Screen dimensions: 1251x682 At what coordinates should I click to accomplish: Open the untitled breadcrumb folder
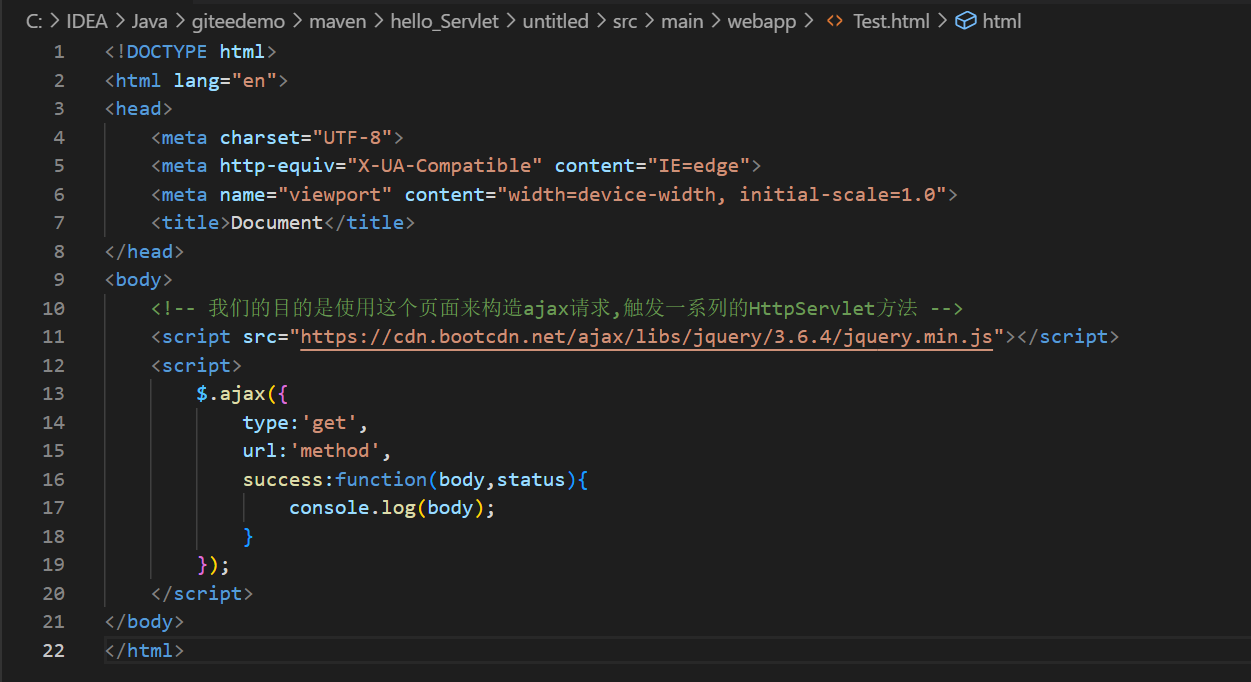[555, 21]
